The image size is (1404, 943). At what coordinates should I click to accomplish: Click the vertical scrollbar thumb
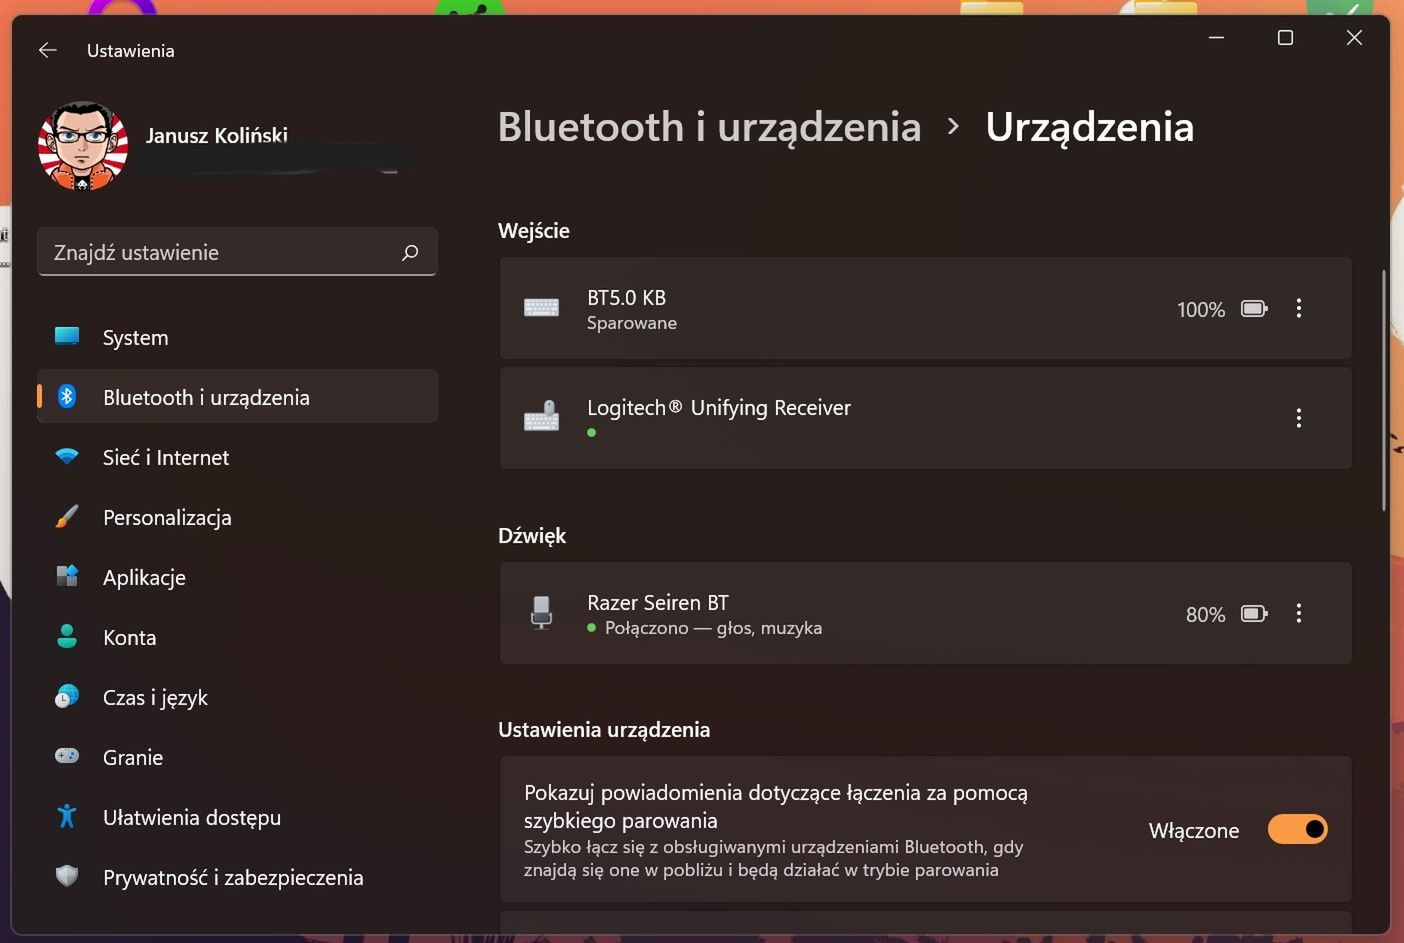pyautogui.click(x=1384, y=390)
